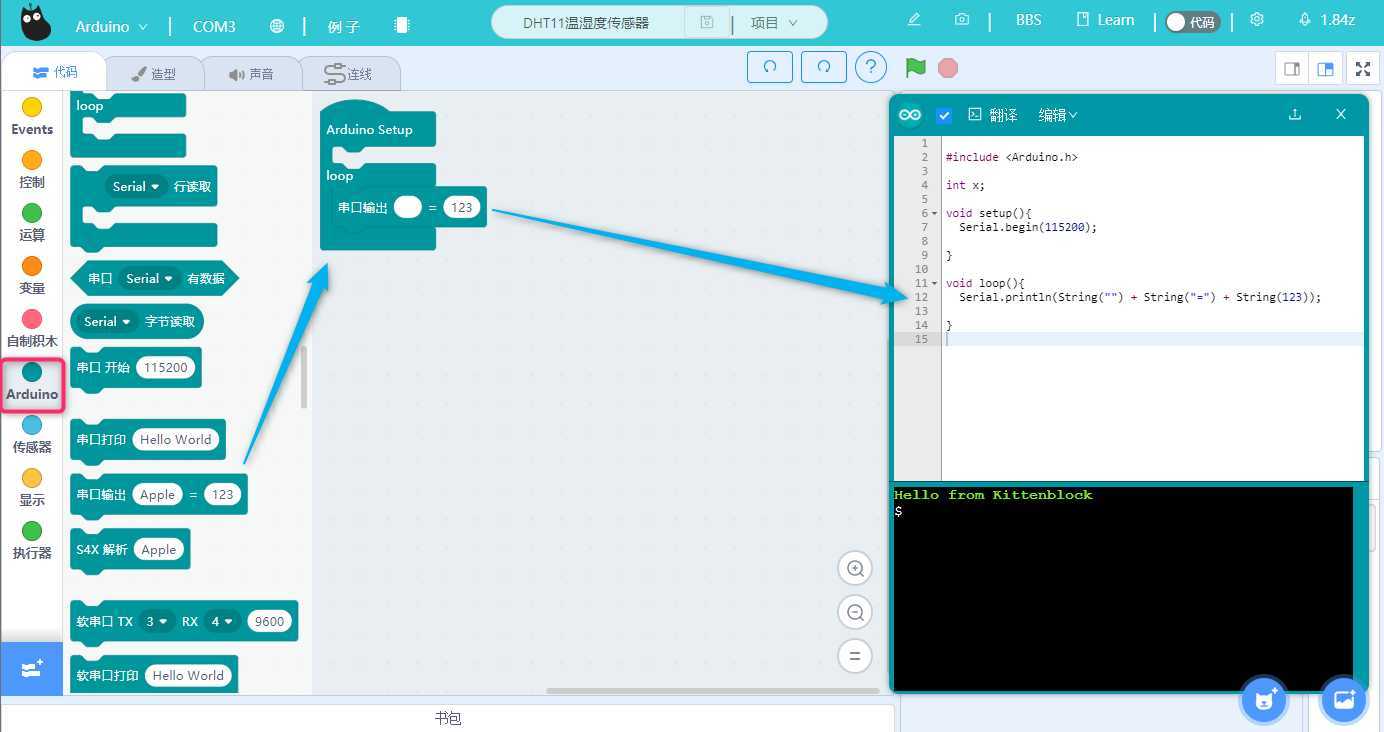
Task: Click the 115200 baud rate field
Action: point(166,367)
